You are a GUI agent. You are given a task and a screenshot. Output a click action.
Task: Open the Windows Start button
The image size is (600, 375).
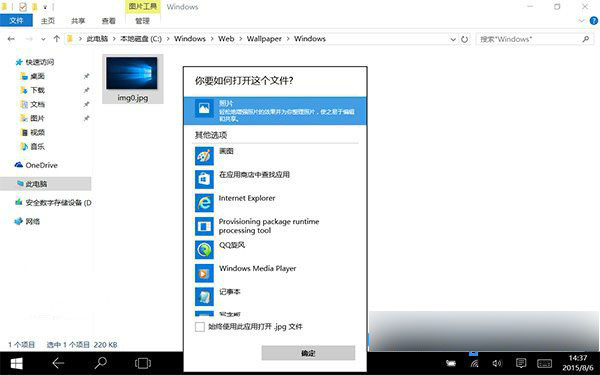[x=16, y=363]
